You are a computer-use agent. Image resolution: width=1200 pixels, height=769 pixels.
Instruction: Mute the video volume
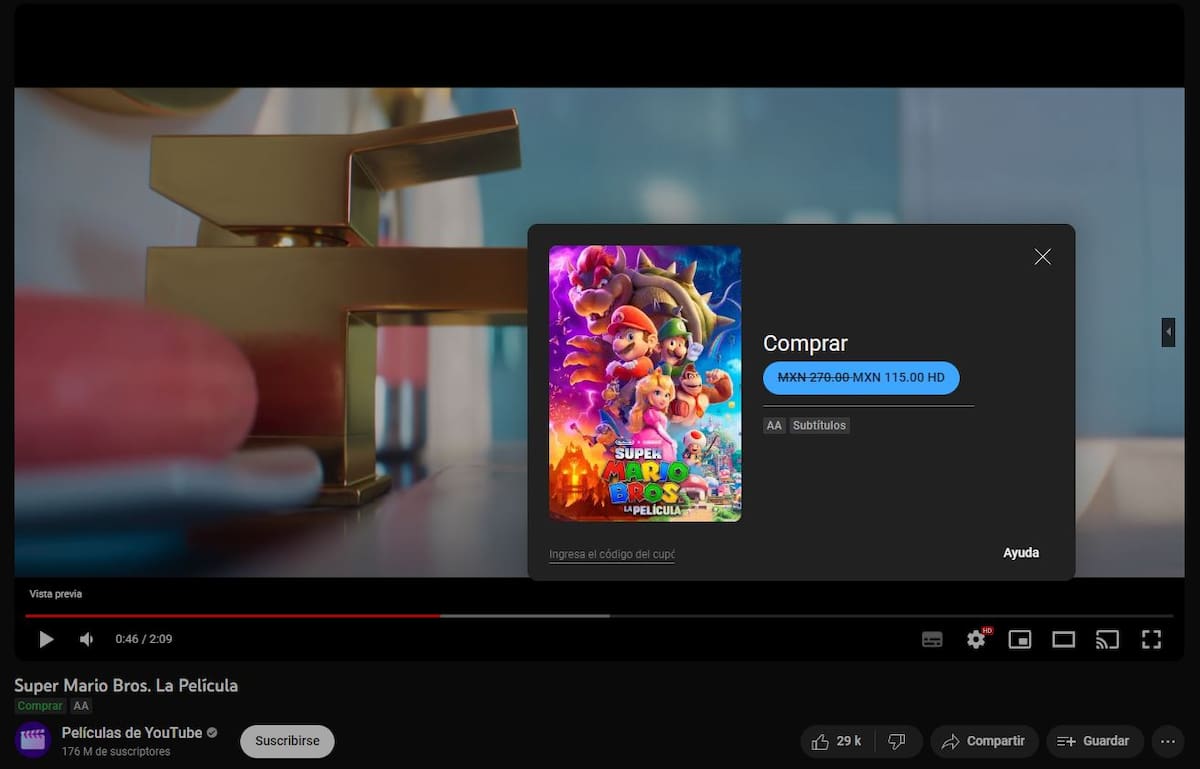(87, 639)
